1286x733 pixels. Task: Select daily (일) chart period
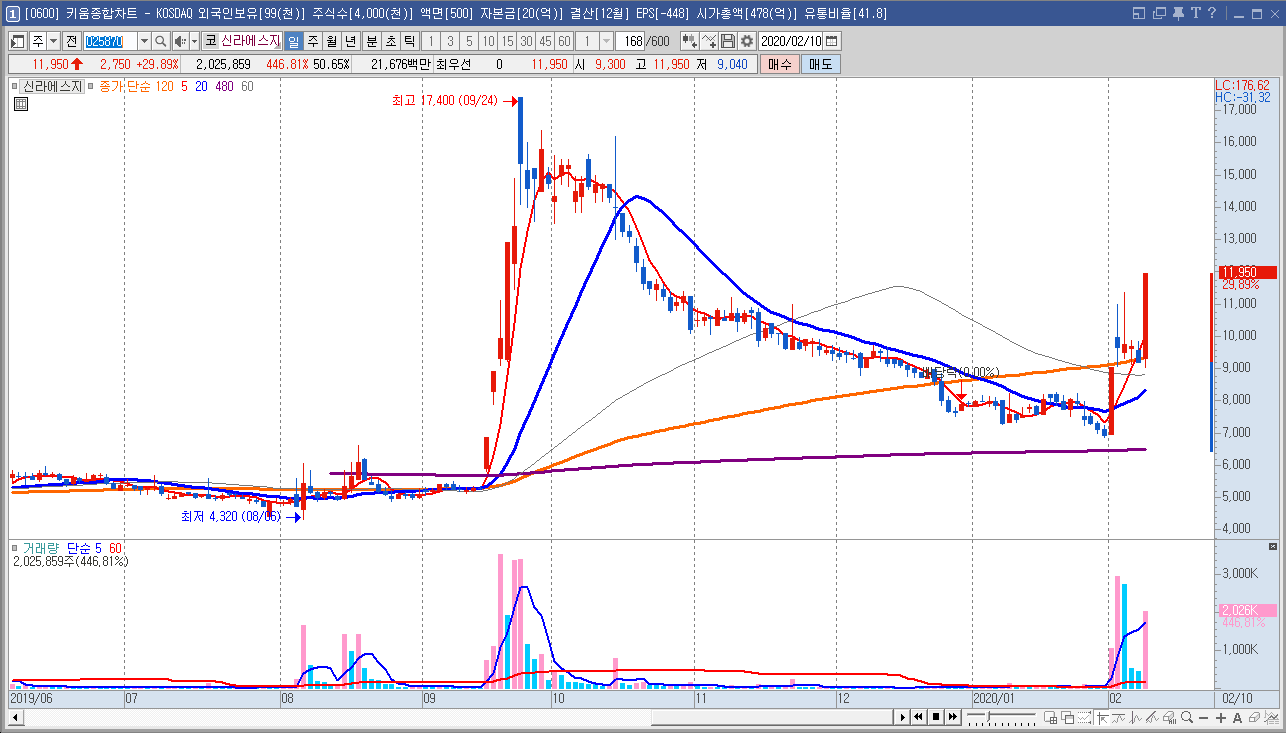293,41
